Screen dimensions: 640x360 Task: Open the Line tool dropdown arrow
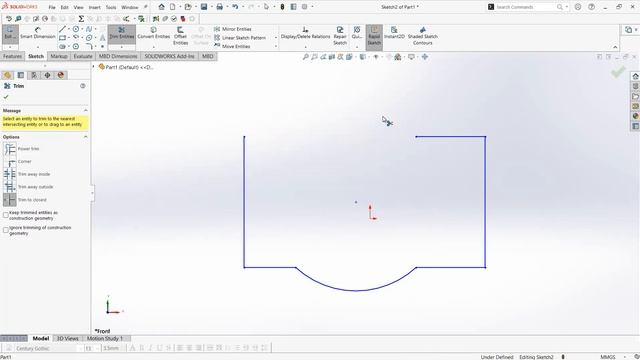tap(69, 29)
